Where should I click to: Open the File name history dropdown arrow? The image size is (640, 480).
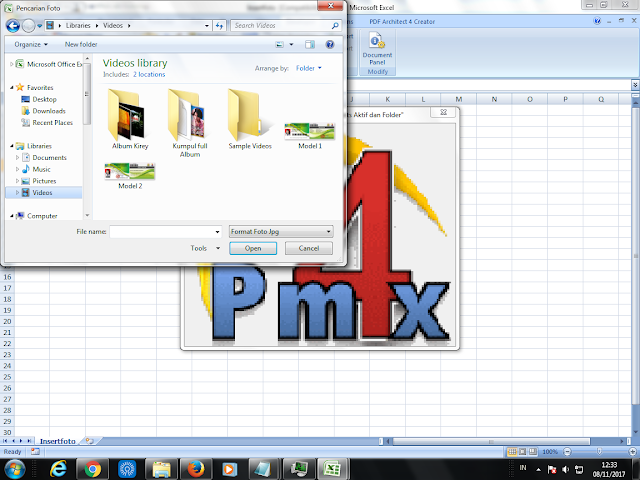(x=217, y=232)
